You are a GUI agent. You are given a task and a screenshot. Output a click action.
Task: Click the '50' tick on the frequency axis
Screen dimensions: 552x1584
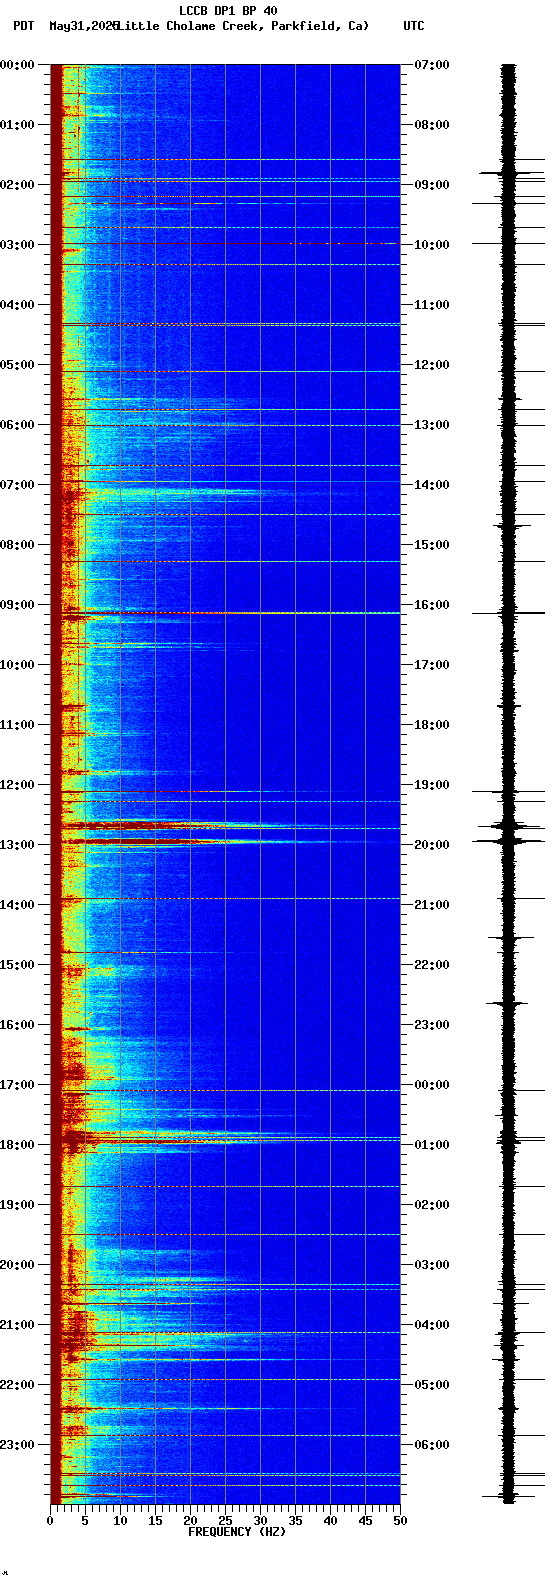400,1521
